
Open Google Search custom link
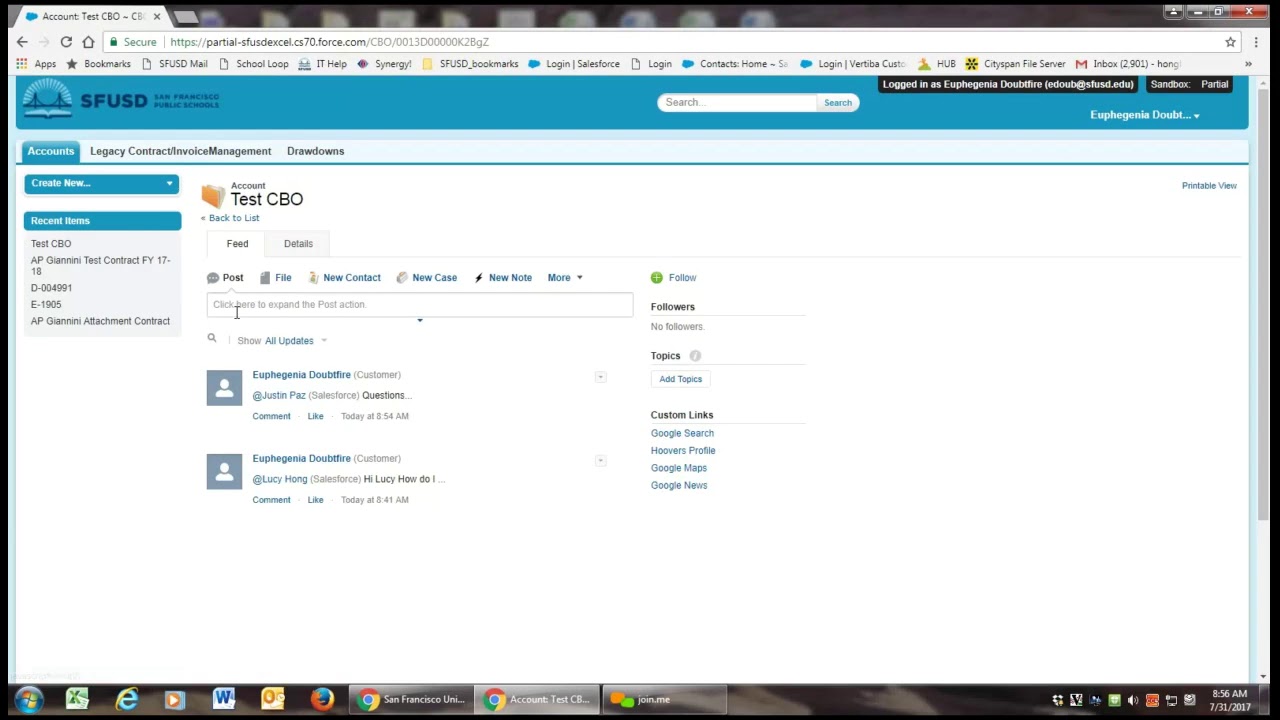pos(682,434)
